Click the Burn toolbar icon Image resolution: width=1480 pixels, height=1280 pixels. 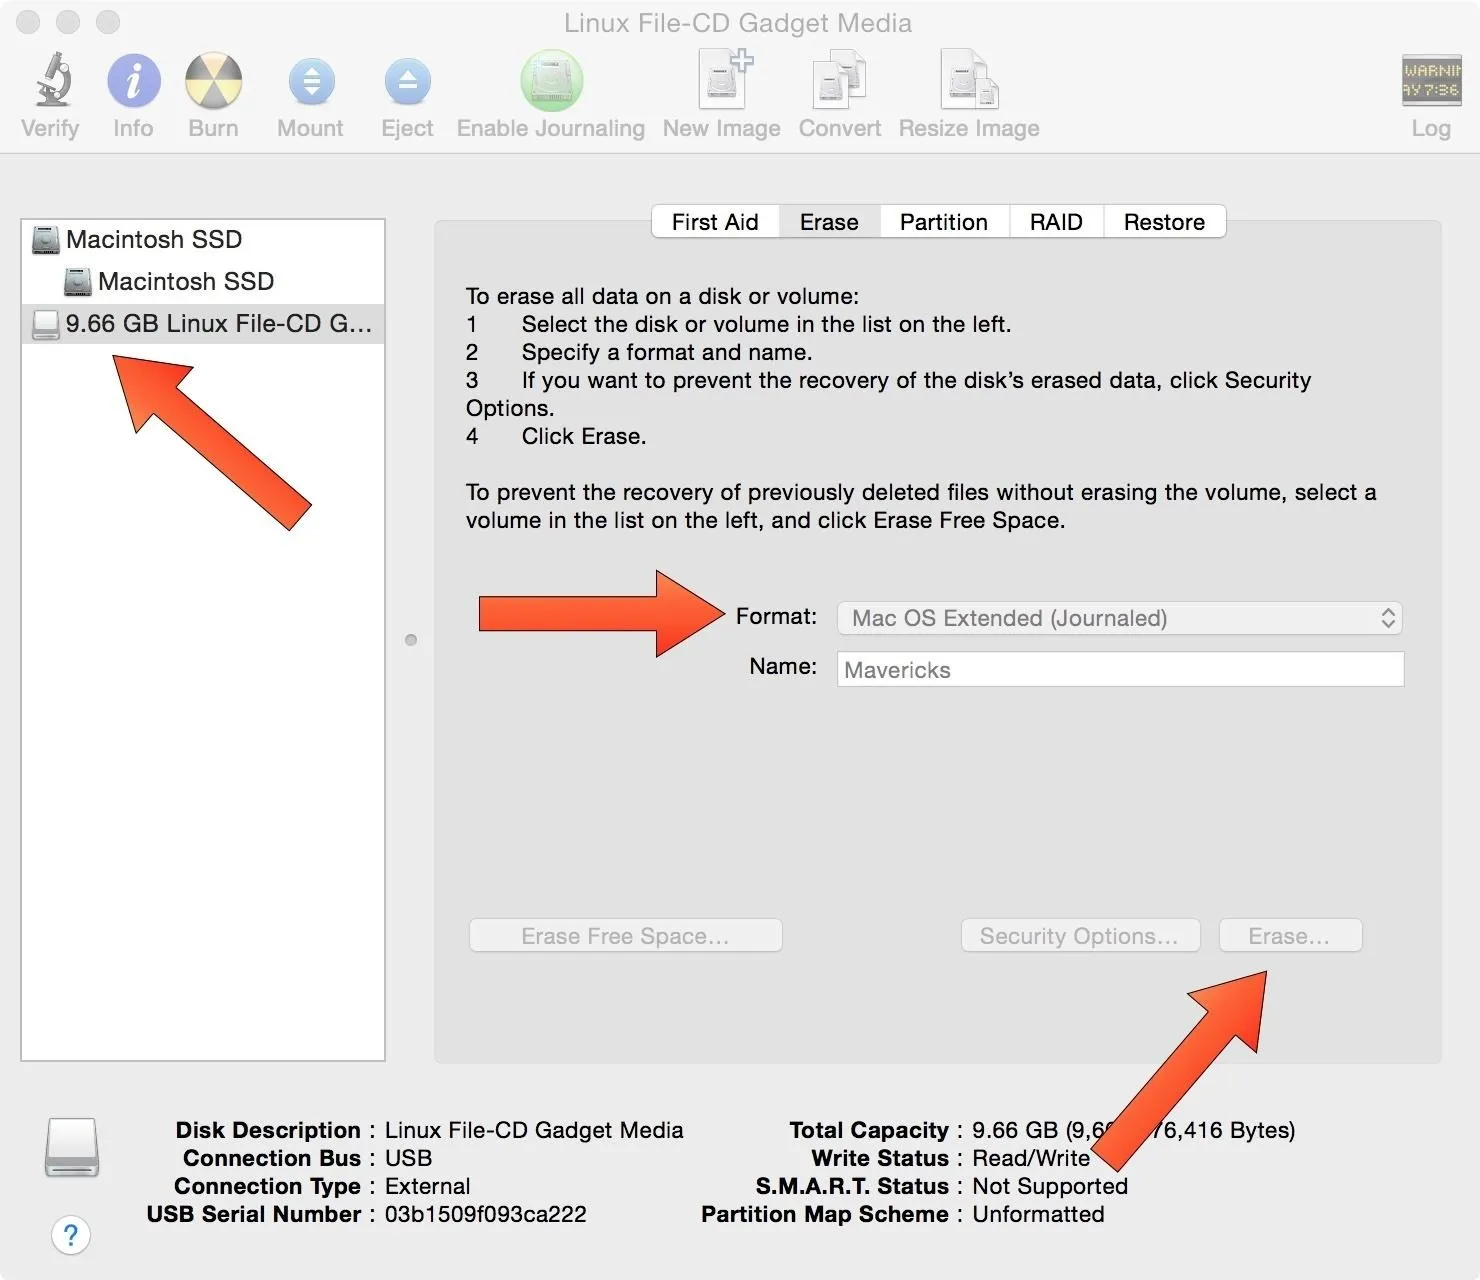213,81
